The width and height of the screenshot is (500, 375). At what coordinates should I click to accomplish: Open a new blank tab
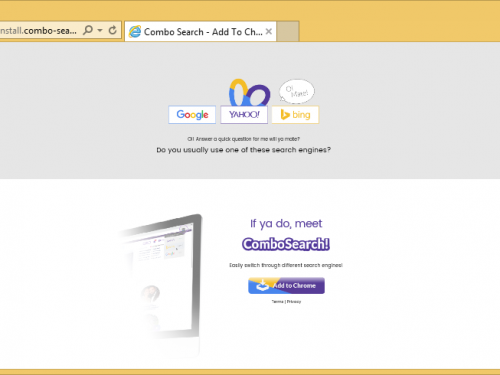coord(288,32)
